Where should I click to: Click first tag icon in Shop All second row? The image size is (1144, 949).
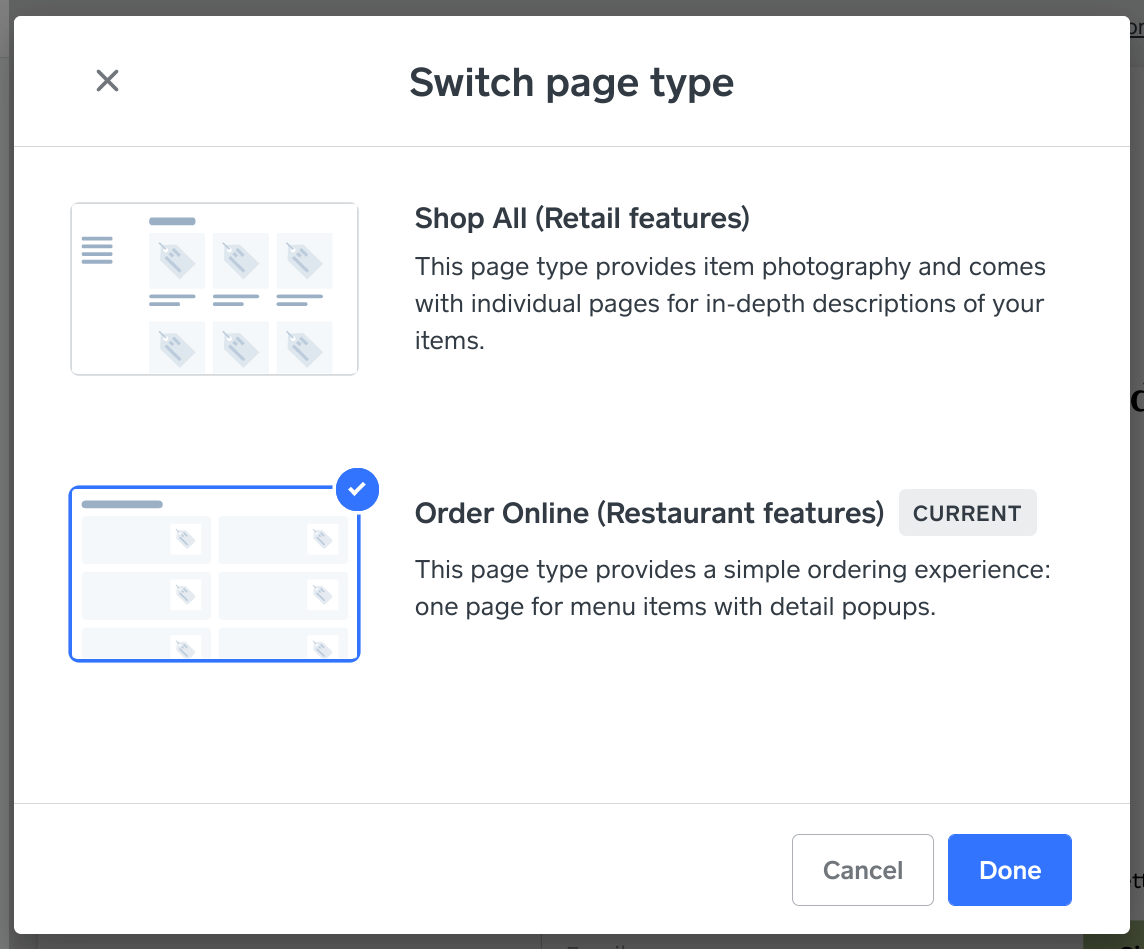177,348
